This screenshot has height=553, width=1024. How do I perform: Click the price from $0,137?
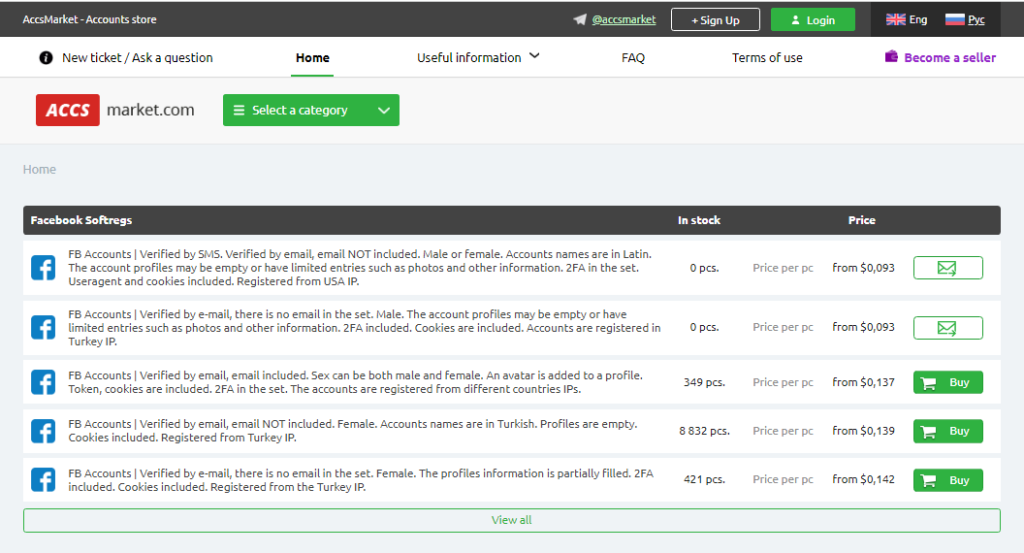863,382
